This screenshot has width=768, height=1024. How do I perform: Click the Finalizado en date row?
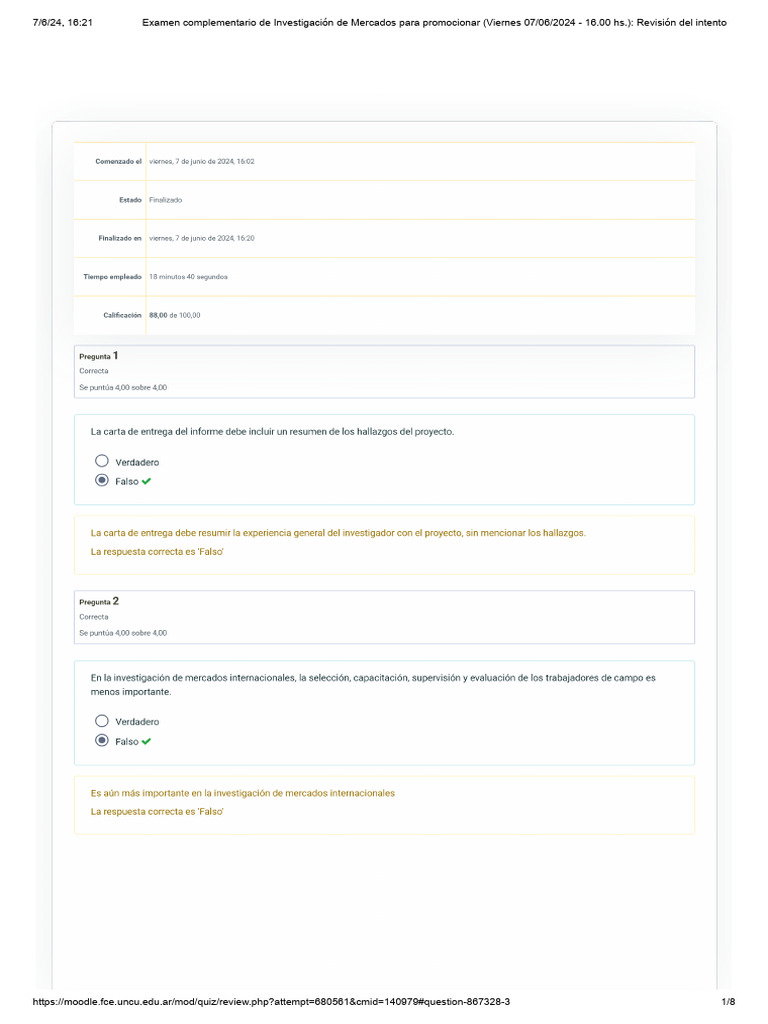tap(201, 238)
